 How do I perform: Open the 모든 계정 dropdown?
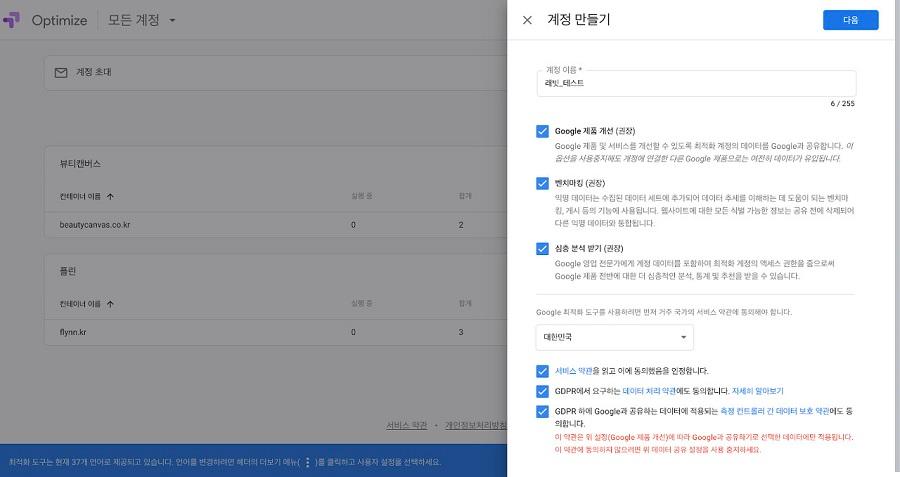click(142, 20)
